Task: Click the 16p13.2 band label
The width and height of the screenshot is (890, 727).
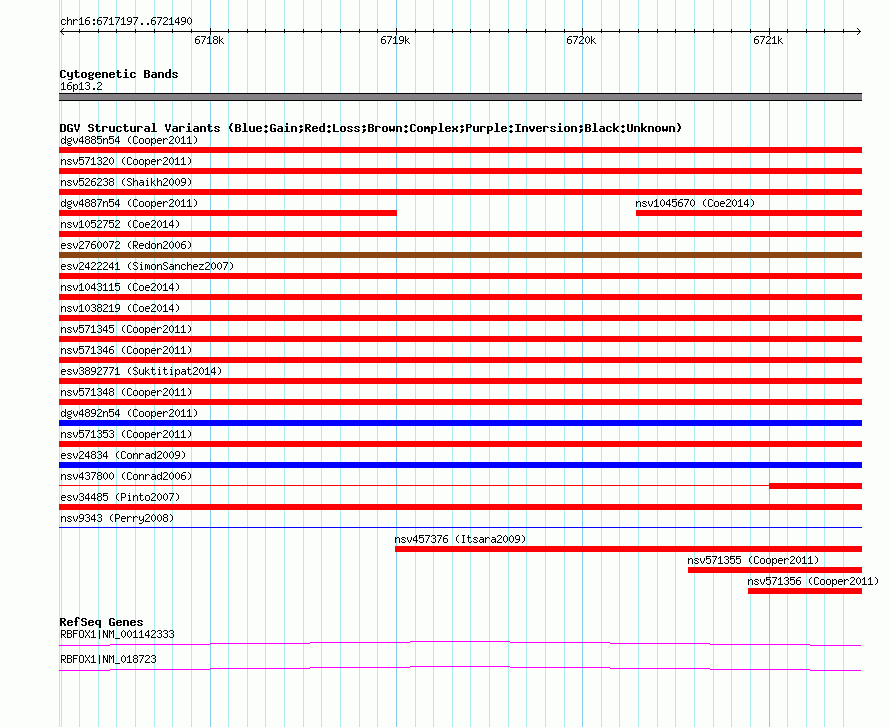Action: tap(81, 86)
